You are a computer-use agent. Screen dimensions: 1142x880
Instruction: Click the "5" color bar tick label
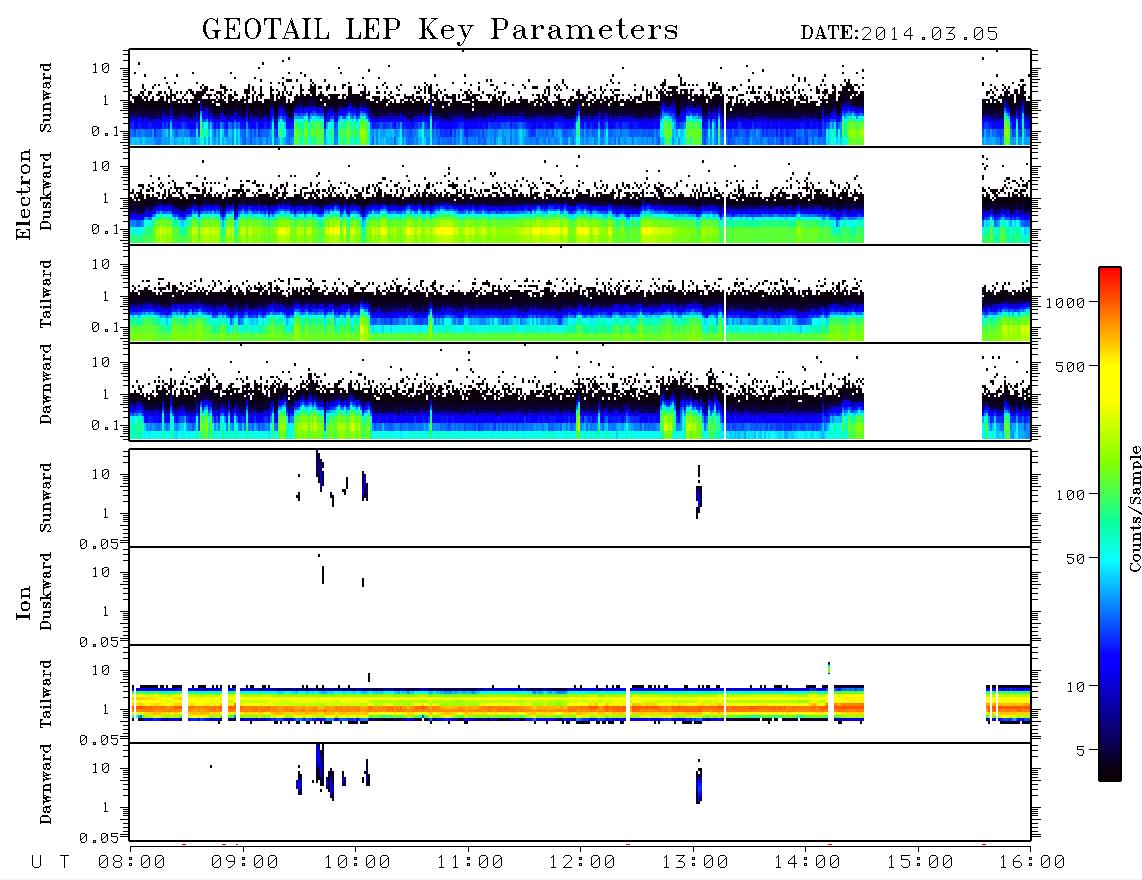click(x=1081, y=751)
